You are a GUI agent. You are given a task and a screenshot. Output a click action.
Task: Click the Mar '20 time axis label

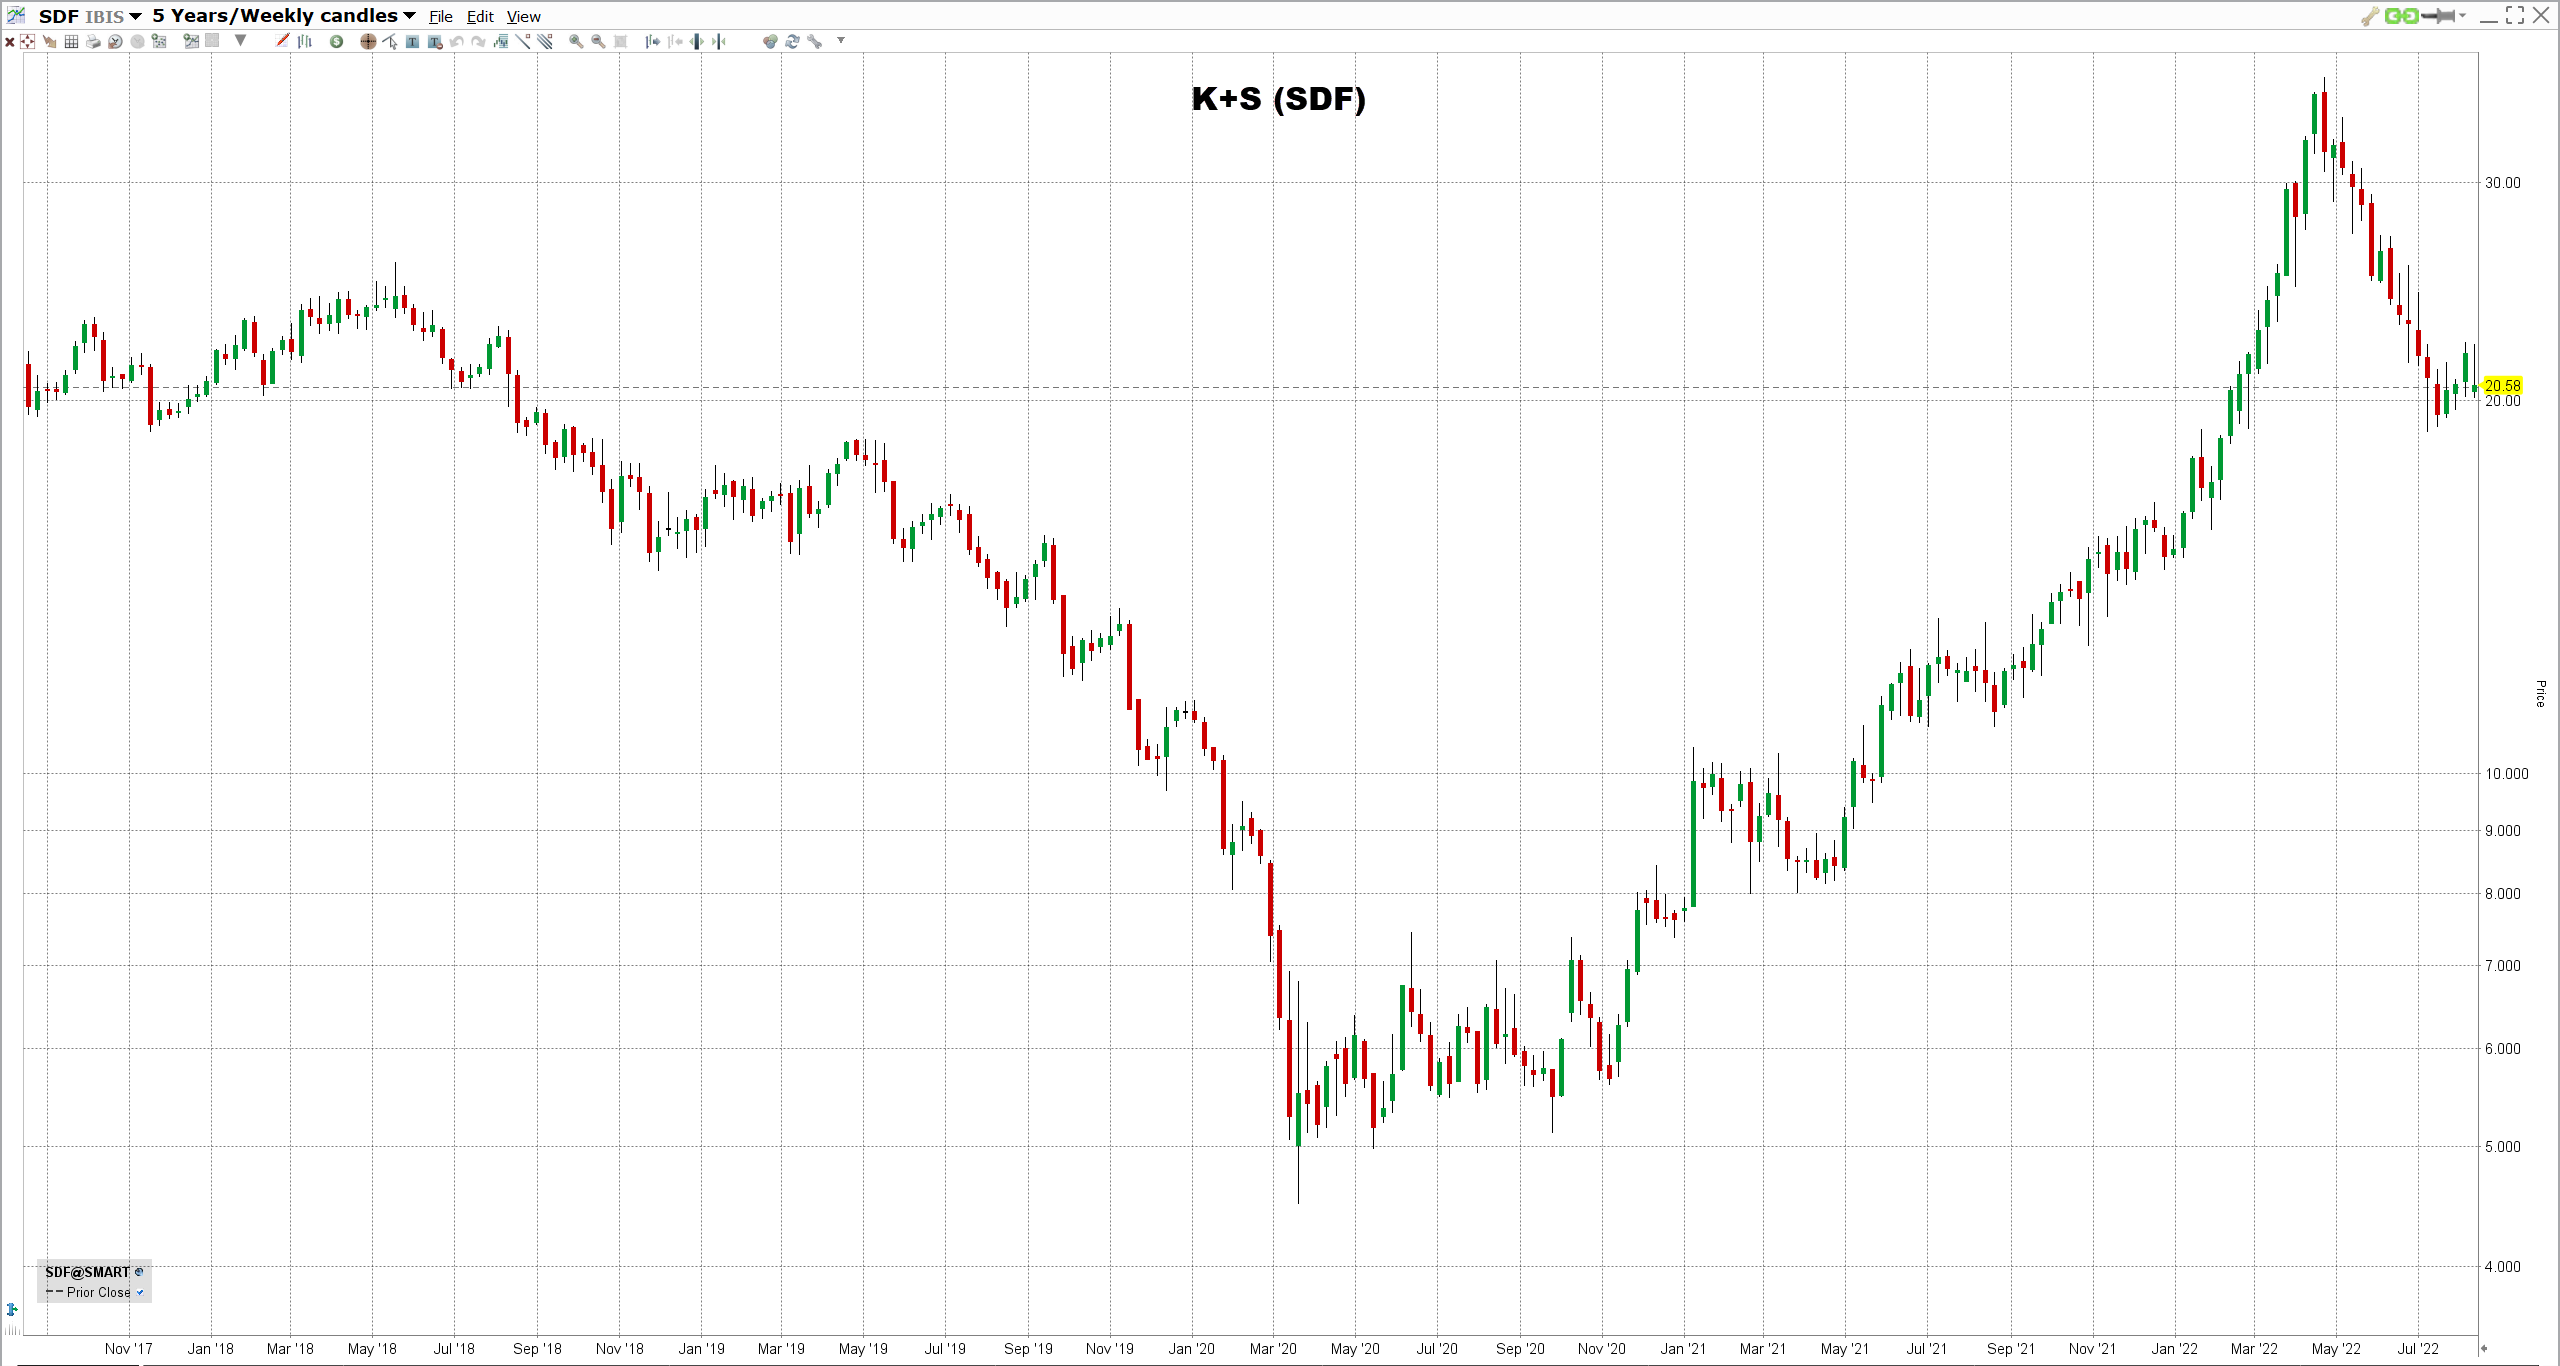pos(1273,1349)
